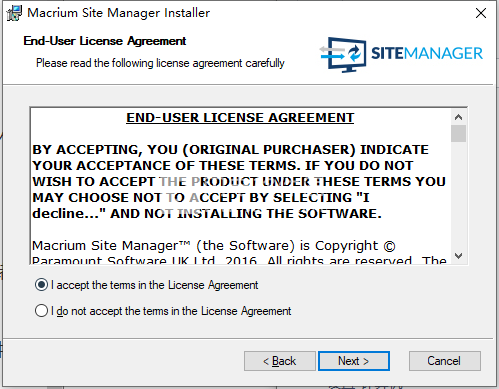This screenshot has height=389, width=499.
Task: Click the "Macrium Site Manager™ (the Software)" copyright line
Action: coord(214,246)
